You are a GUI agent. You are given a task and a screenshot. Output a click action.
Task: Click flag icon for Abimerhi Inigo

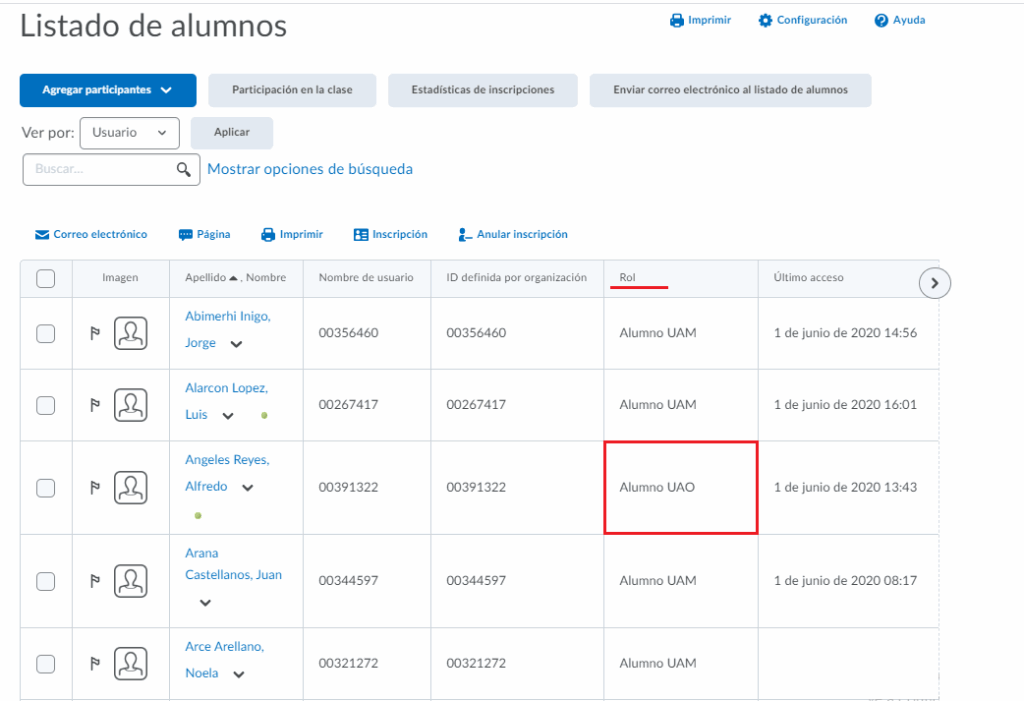tap(96, 334)
